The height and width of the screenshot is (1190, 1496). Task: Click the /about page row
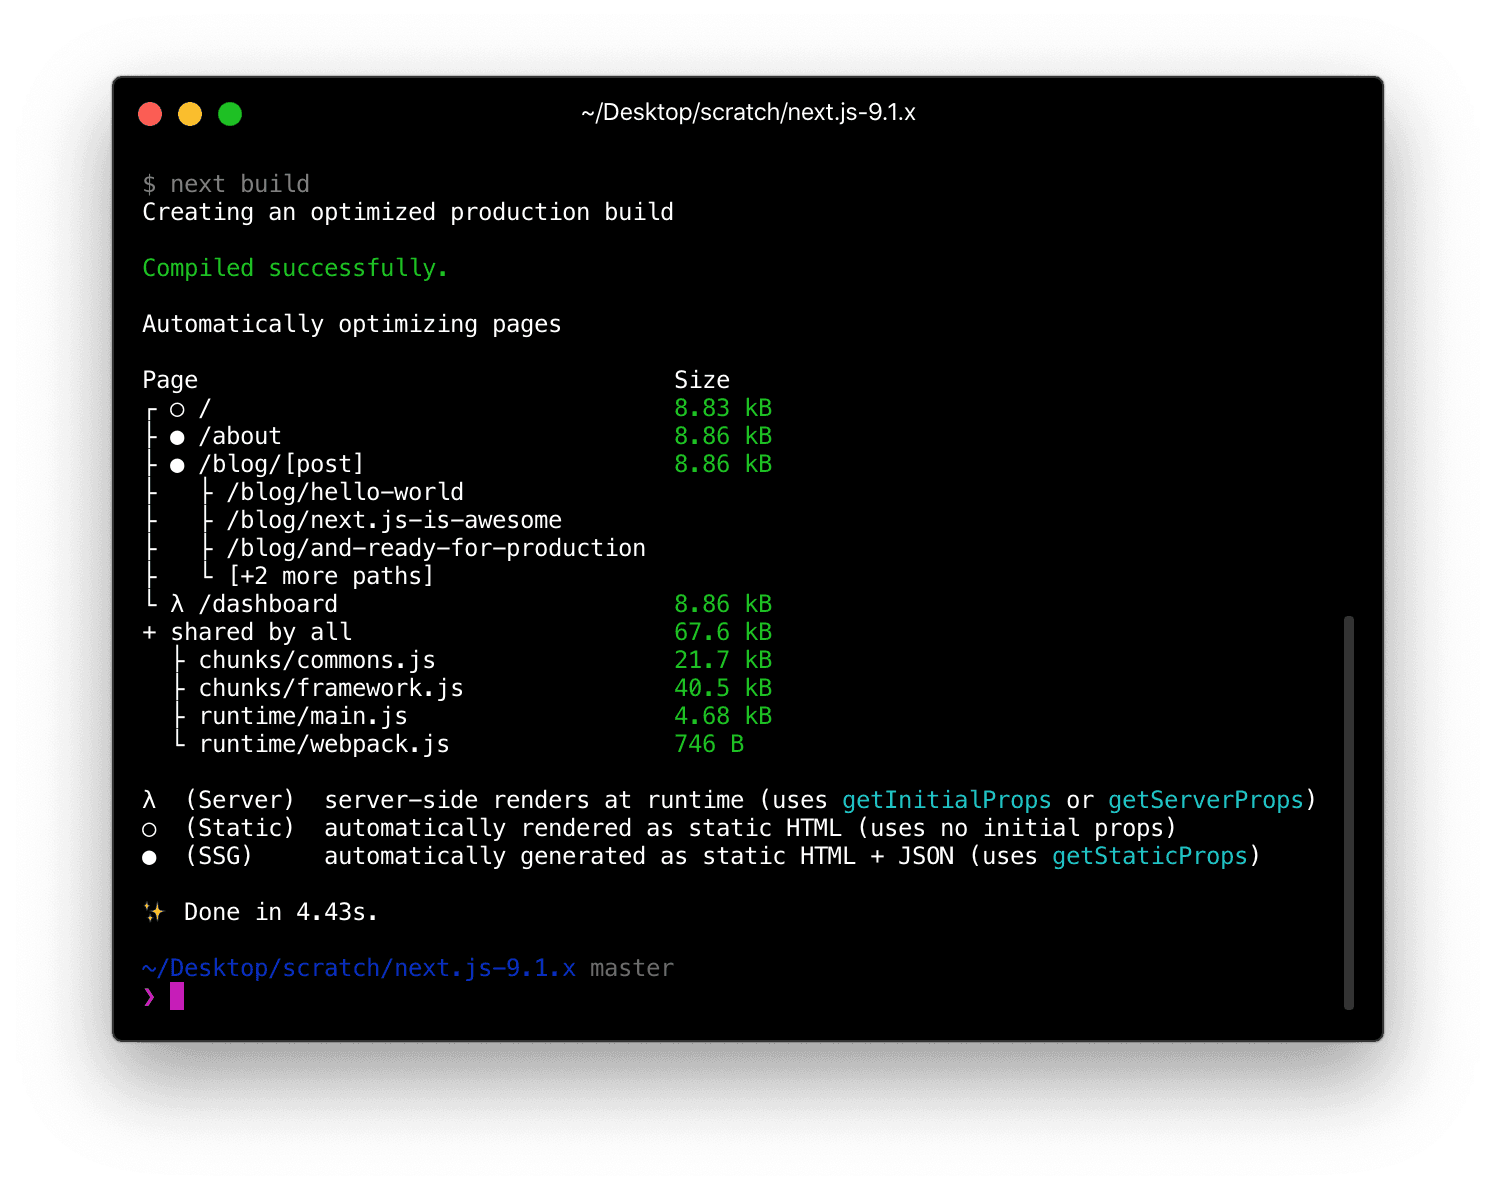coord(240,436)
